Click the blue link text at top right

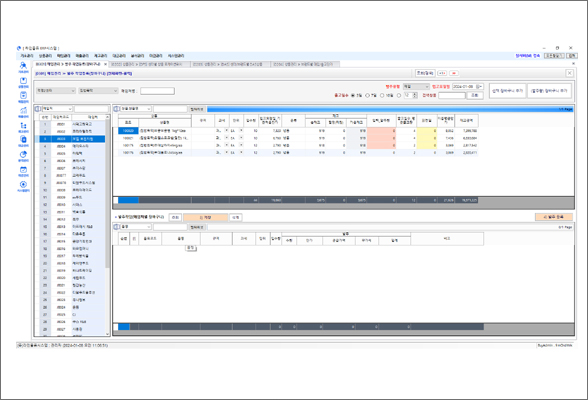[527, 56]
